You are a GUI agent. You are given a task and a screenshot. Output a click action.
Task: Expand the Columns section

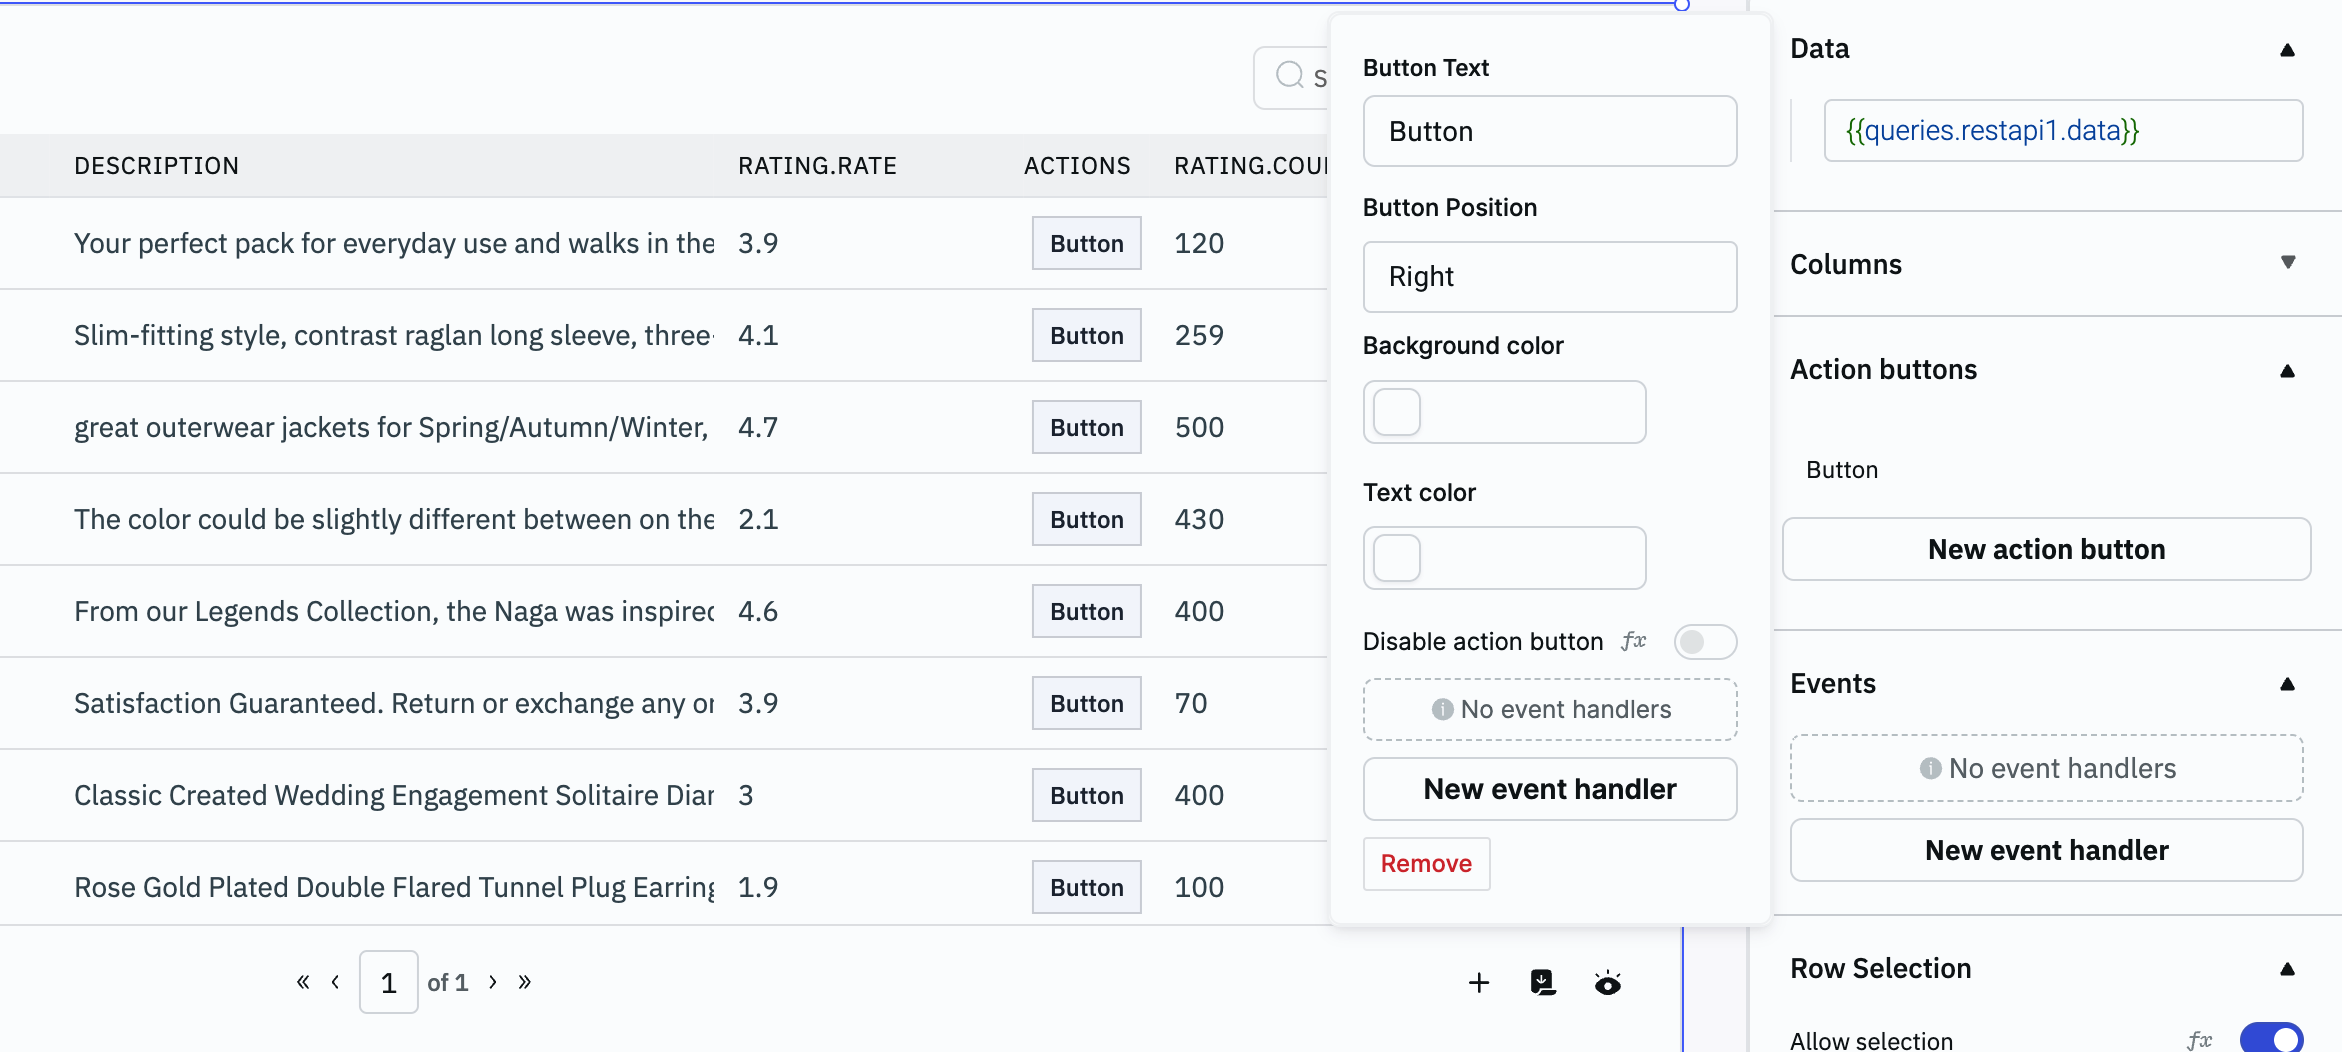2287,263
